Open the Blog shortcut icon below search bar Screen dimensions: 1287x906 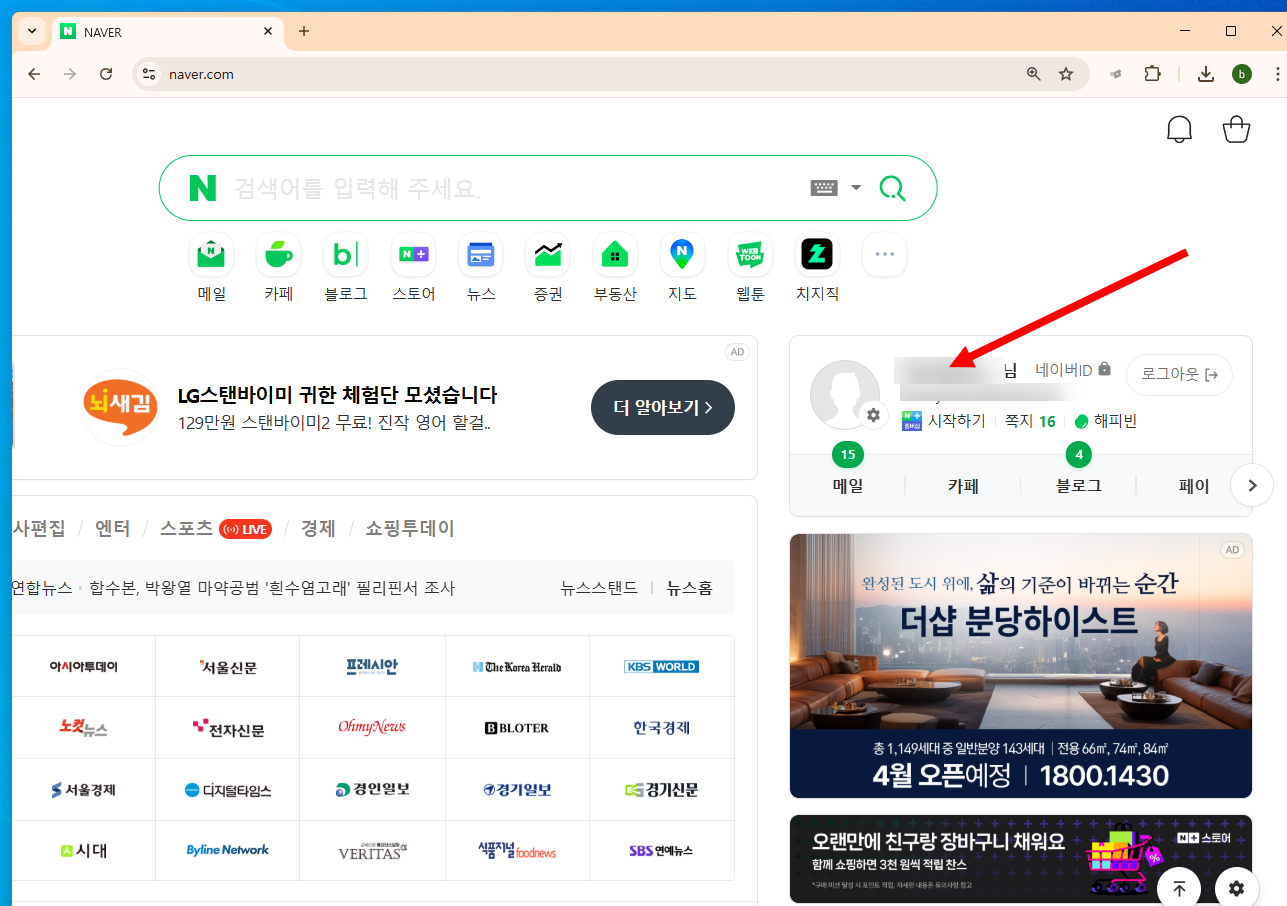tap(346, 255)
